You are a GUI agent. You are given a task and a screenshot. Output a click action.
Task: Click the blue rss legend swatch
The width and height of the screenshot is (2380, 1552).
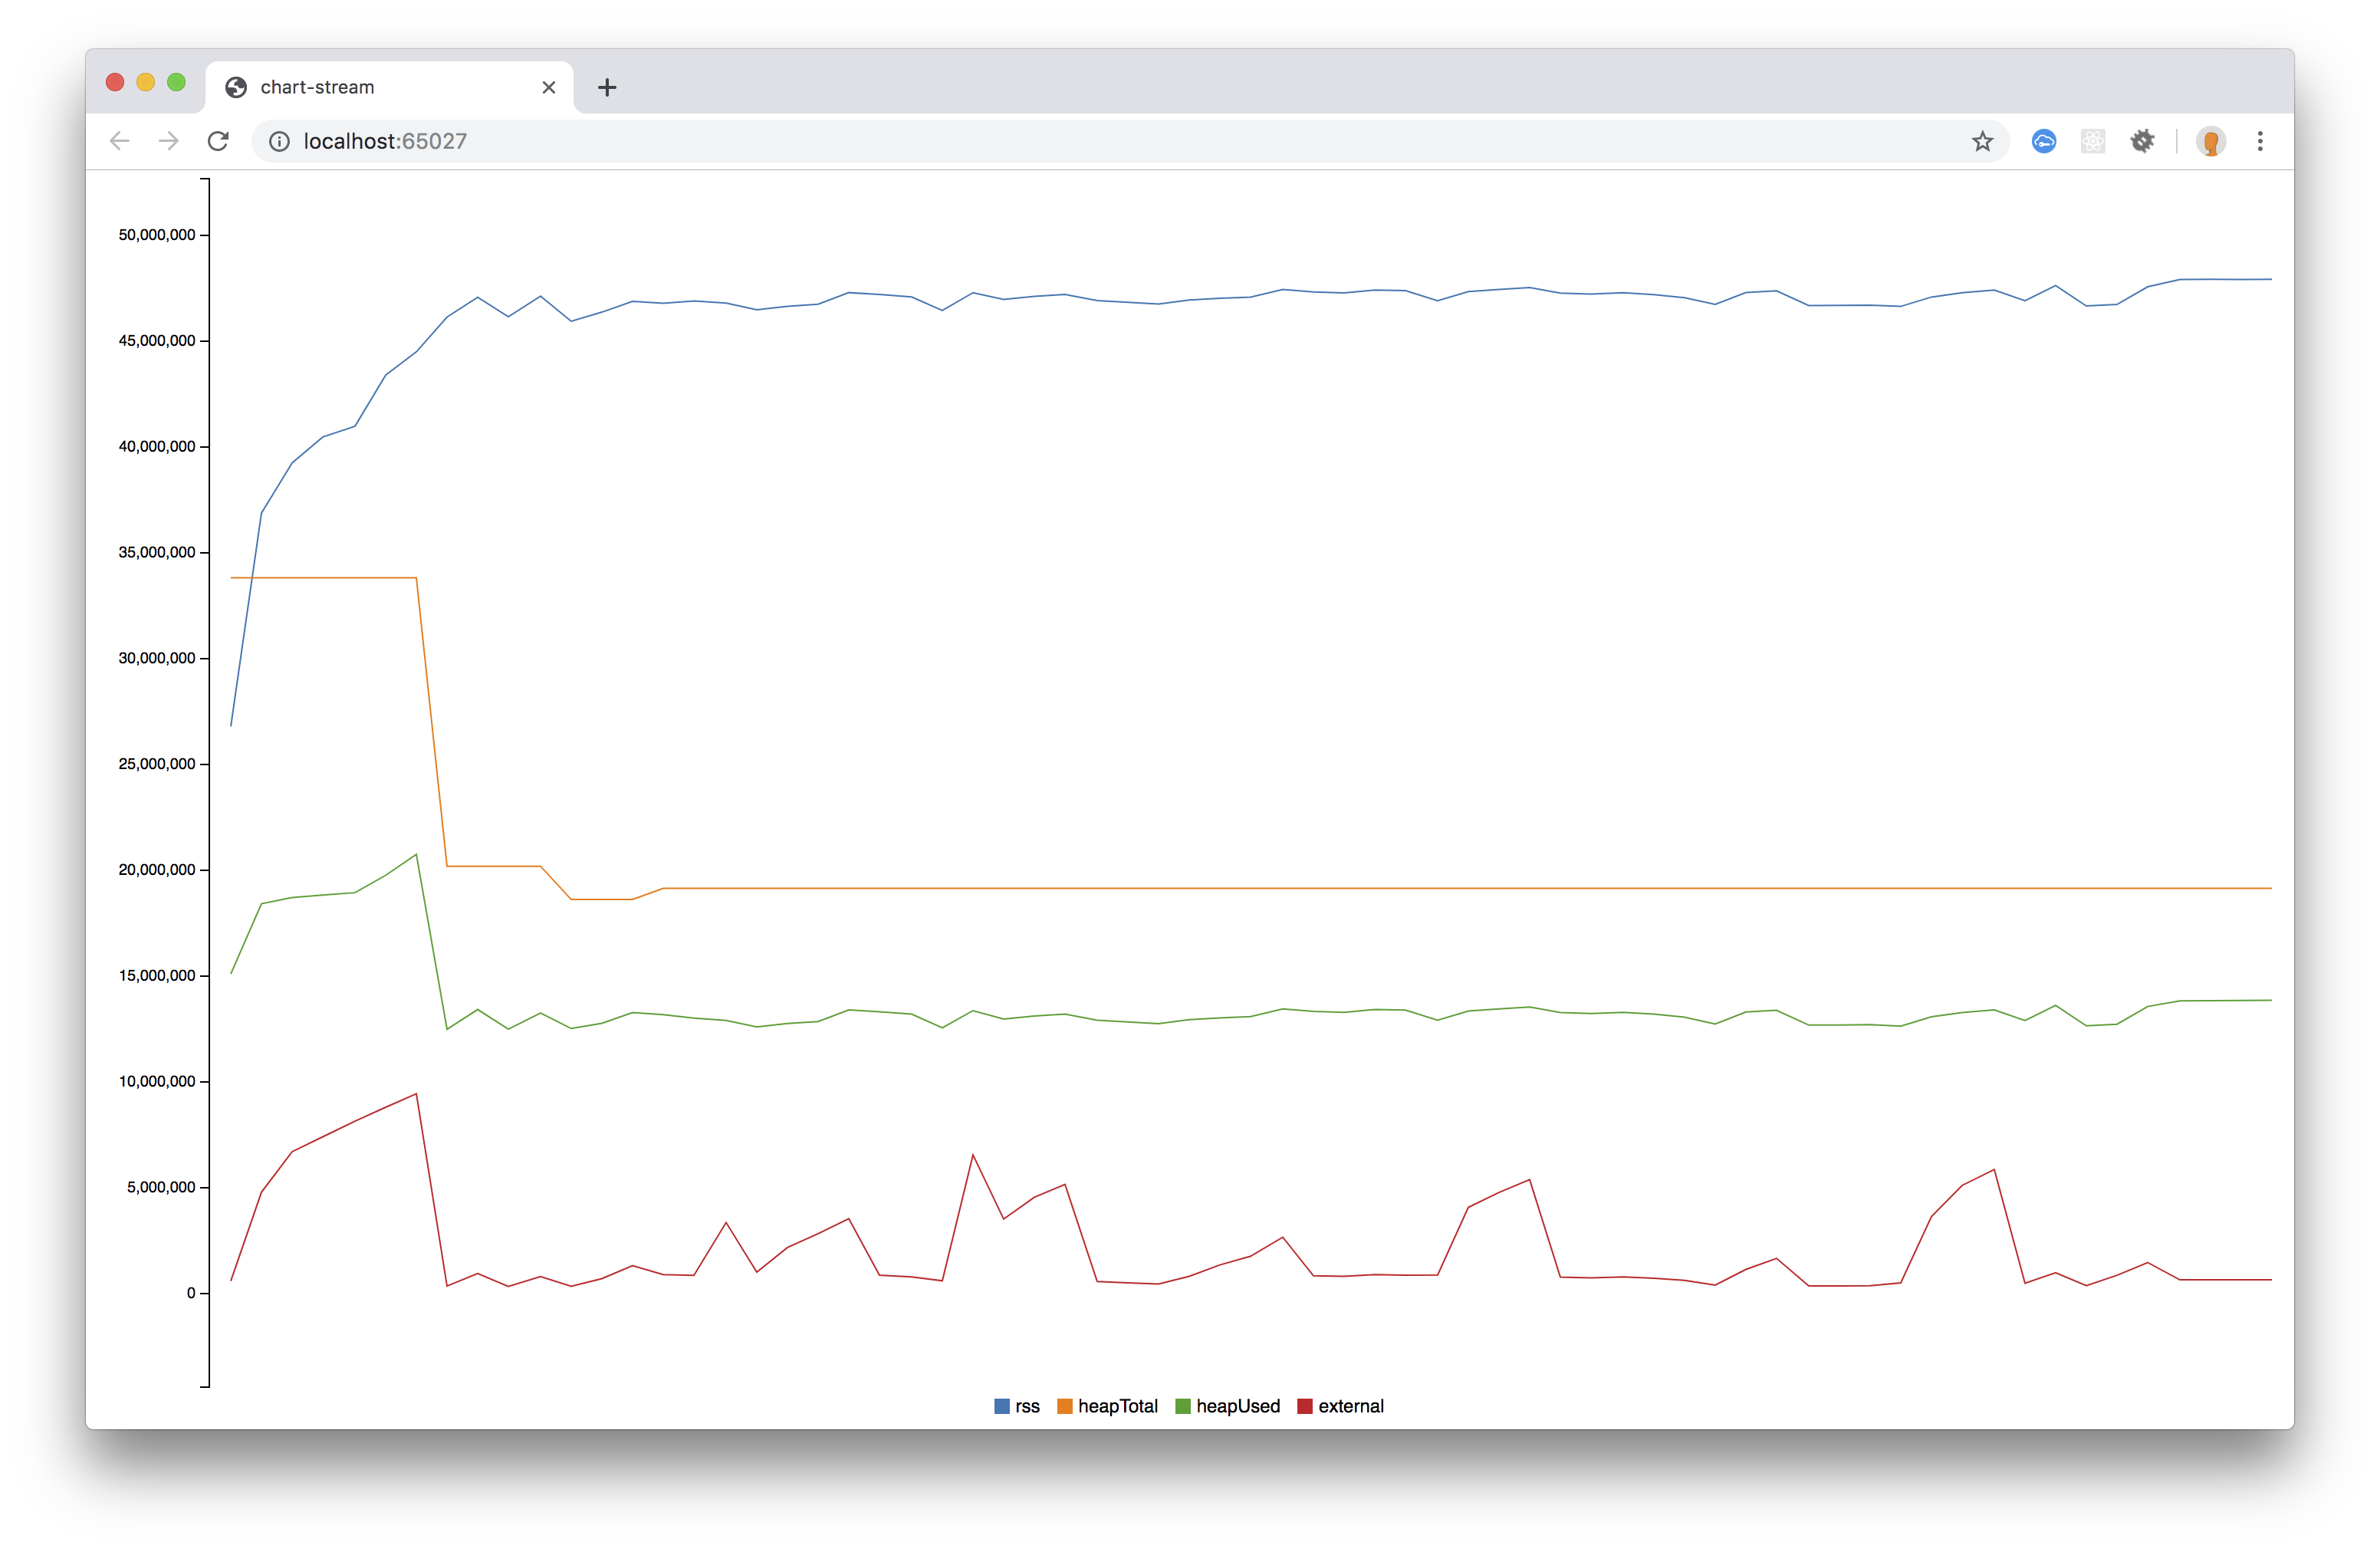pos(1001,1406)
